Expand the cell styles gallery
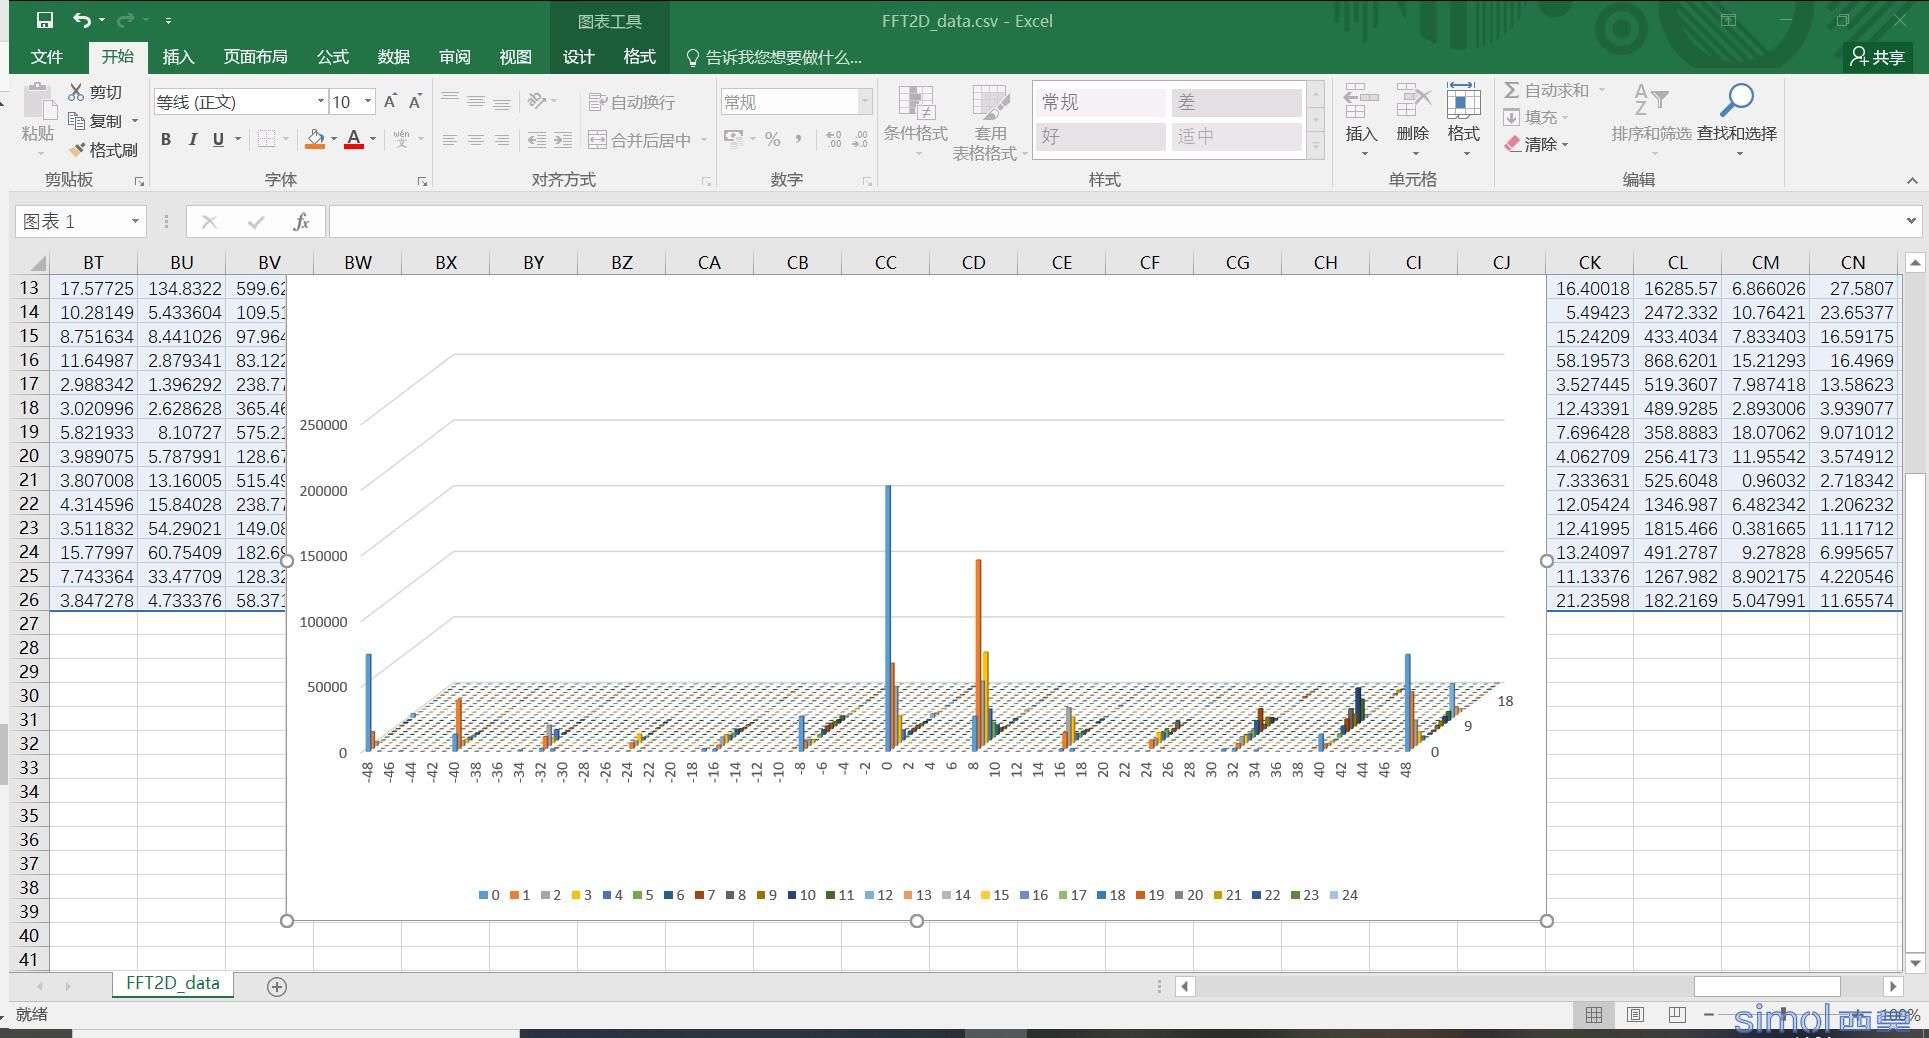 (1316, 146)
